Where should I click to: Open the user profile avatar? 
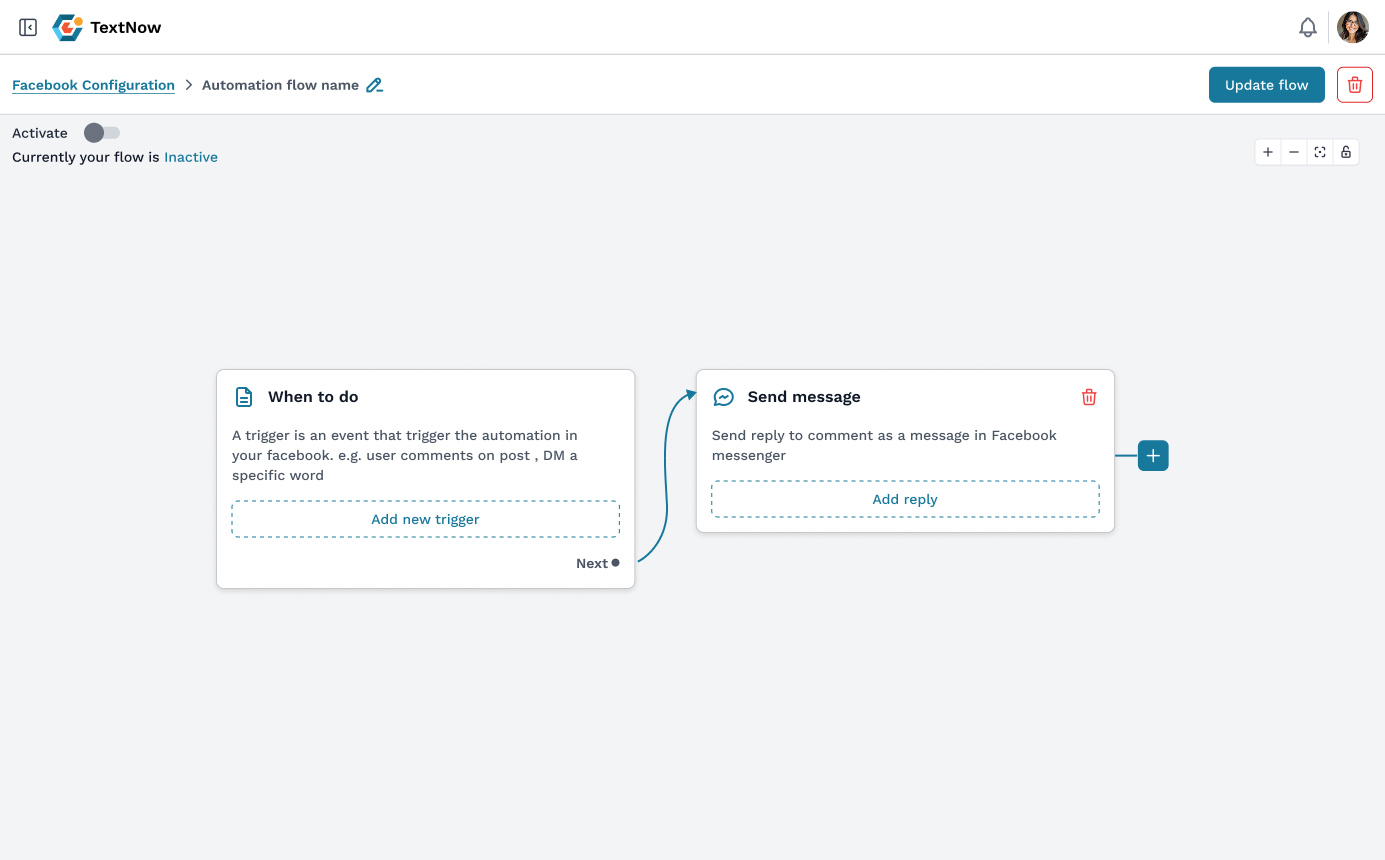[1353, 28]
